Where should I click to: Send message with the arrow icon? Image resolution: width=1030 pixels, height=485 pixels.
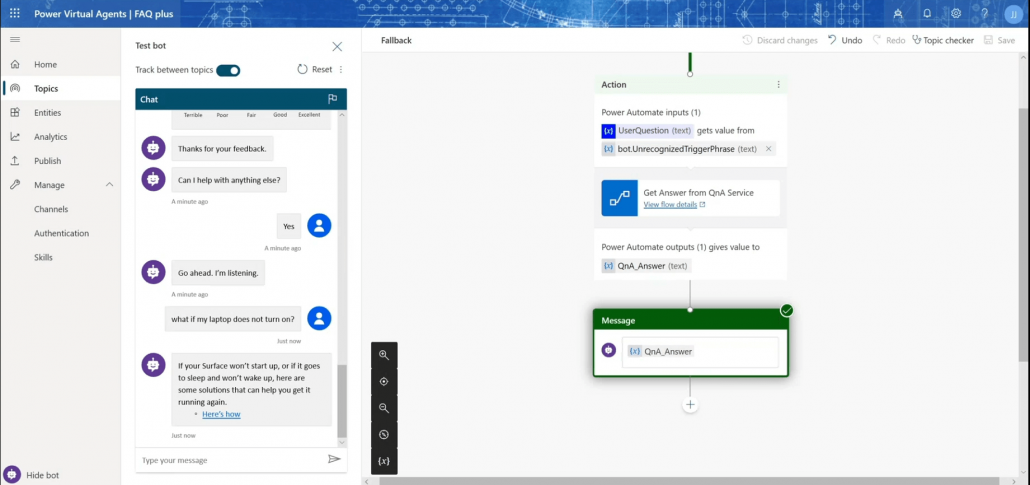(334, 460)
